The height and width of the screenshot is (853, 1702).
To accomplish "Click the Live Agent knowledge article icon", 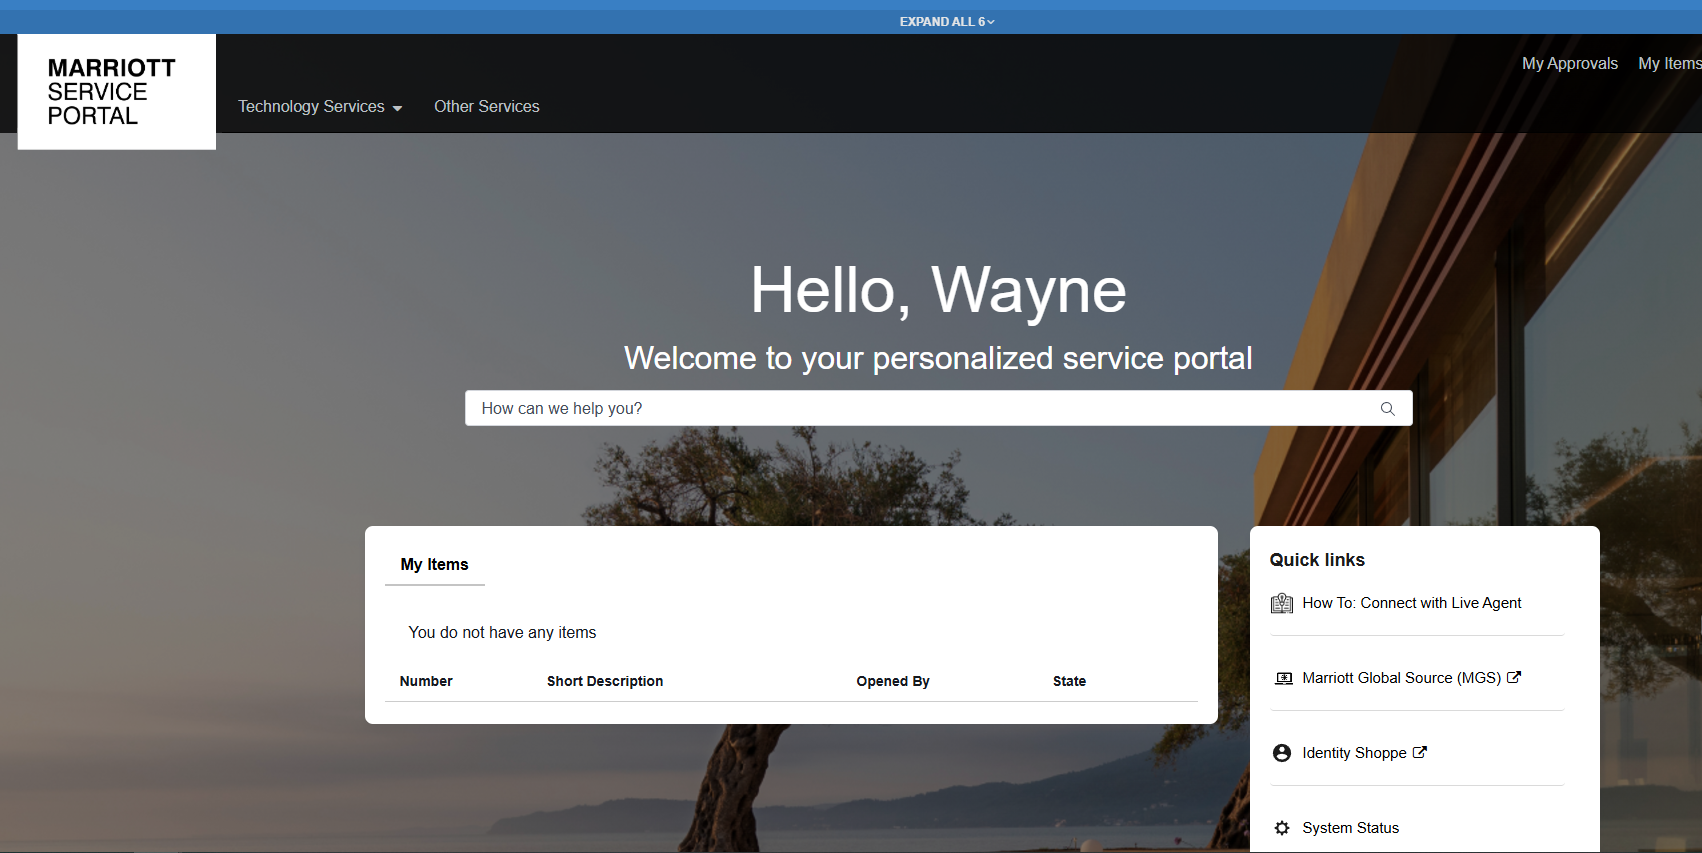I will pyautogui.click(x=1282, y=603).
